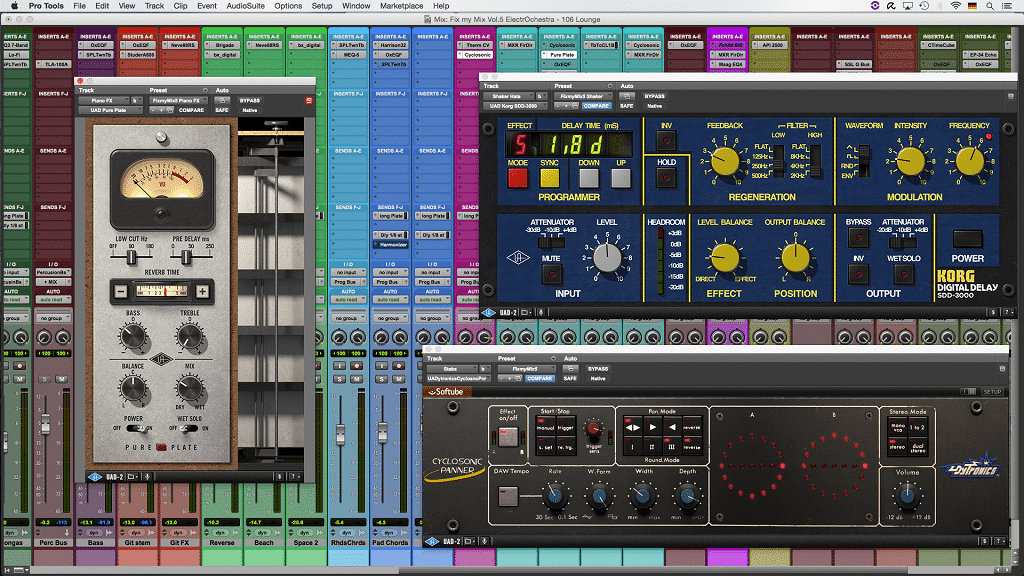The width and height of the screenshot is (1024, 576).
Task: Open the UAD Pure Plate plugin selector dropdown
Action: [110, 110]
